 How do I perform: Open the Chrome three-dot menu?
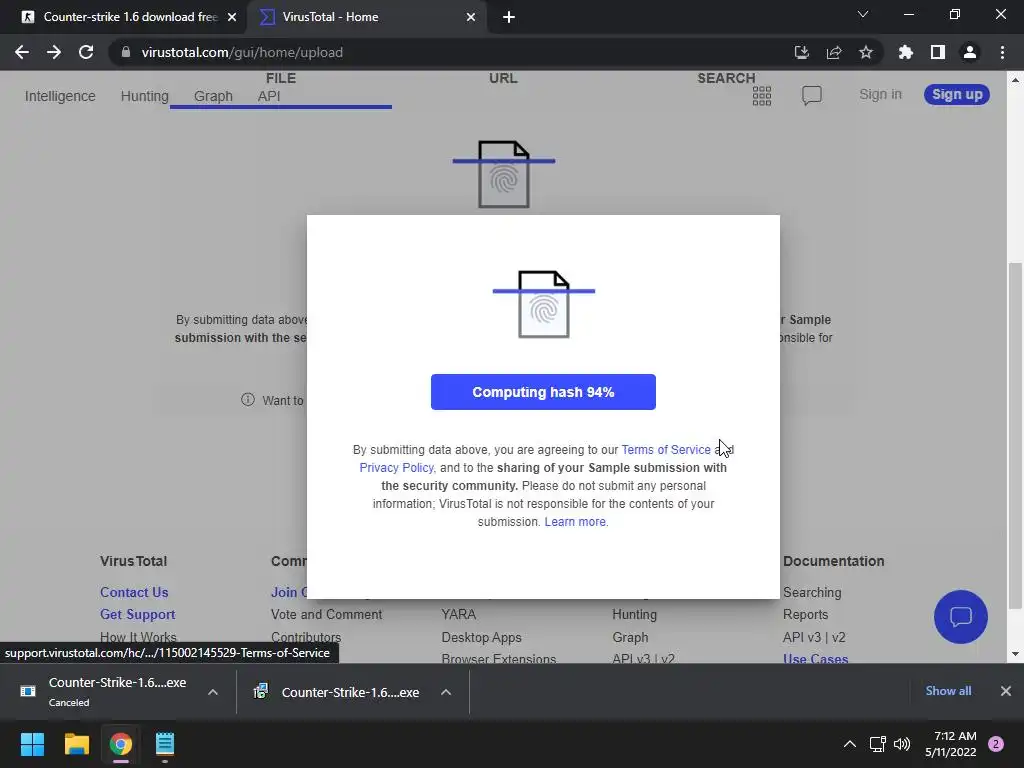1002,52
